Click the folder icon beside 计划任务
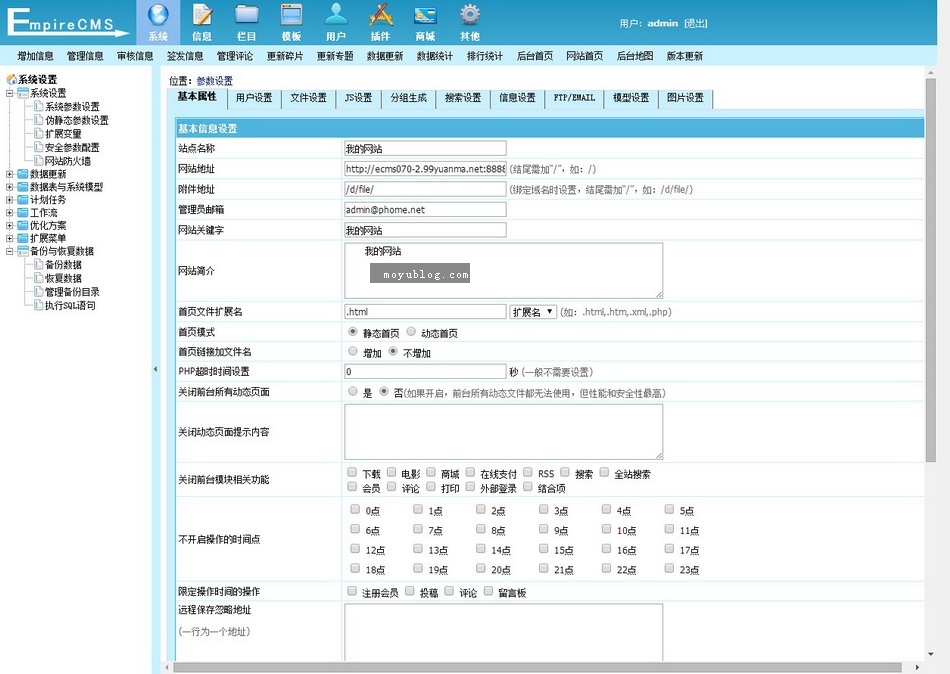The image size is (950, 674). pos(23,199)
